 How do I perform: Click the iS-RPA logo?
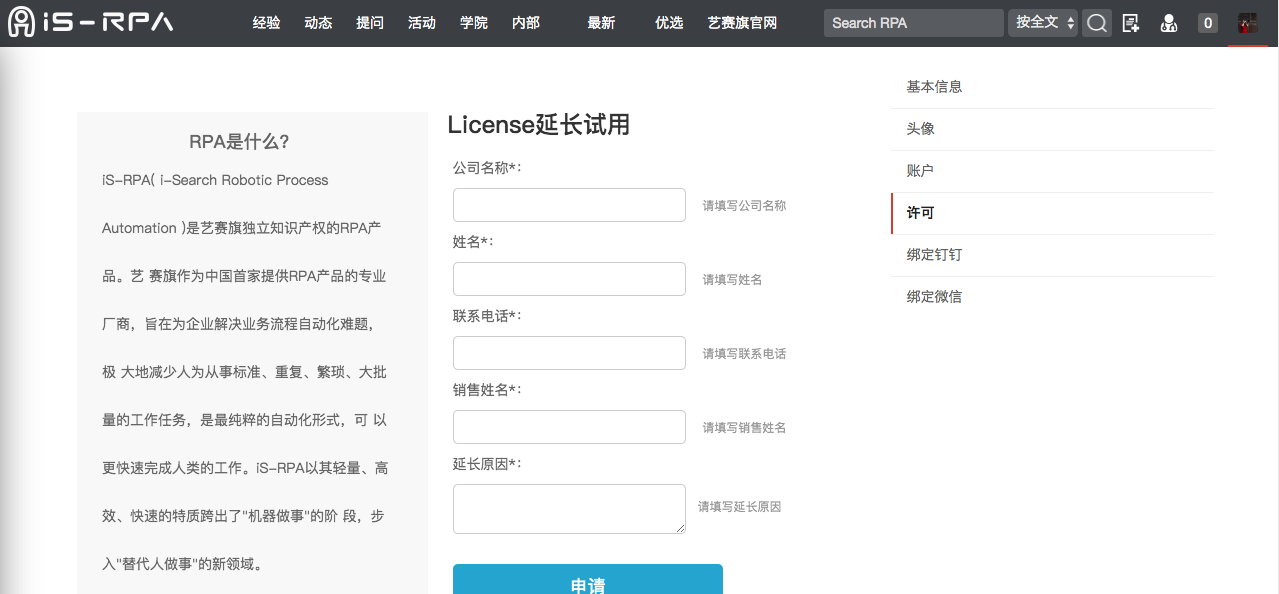(90, 22)
